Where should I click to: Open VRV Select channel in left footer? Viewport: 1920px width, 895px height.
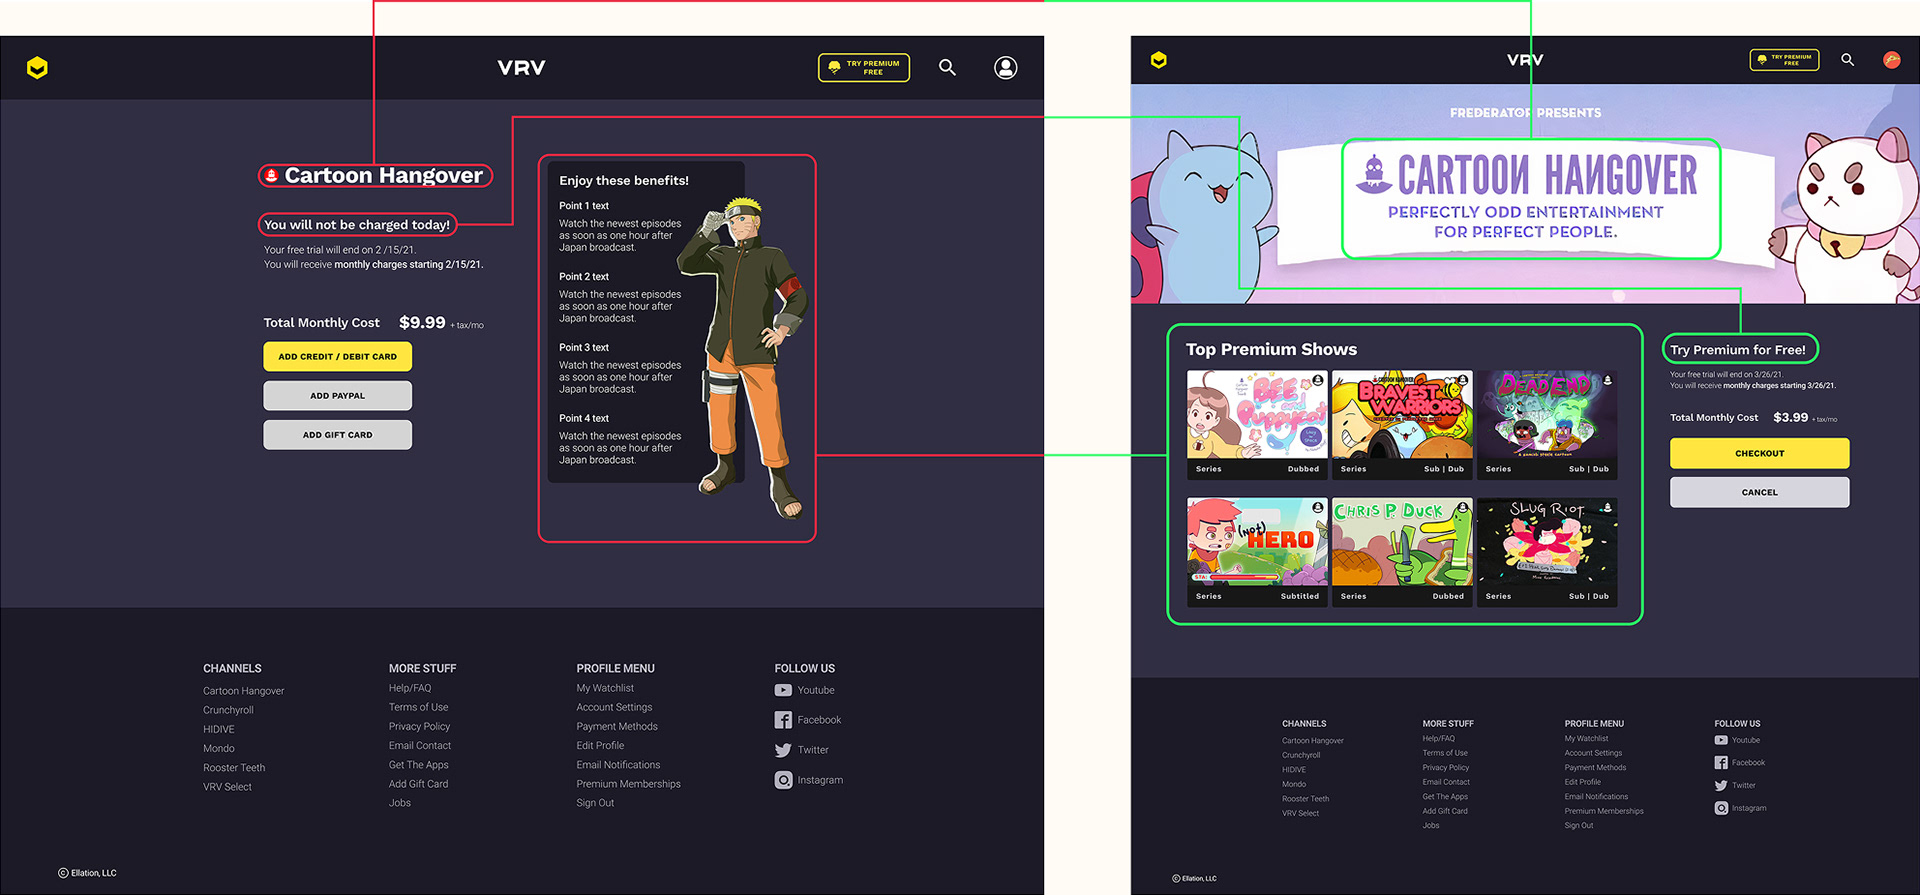click(227, 787)
